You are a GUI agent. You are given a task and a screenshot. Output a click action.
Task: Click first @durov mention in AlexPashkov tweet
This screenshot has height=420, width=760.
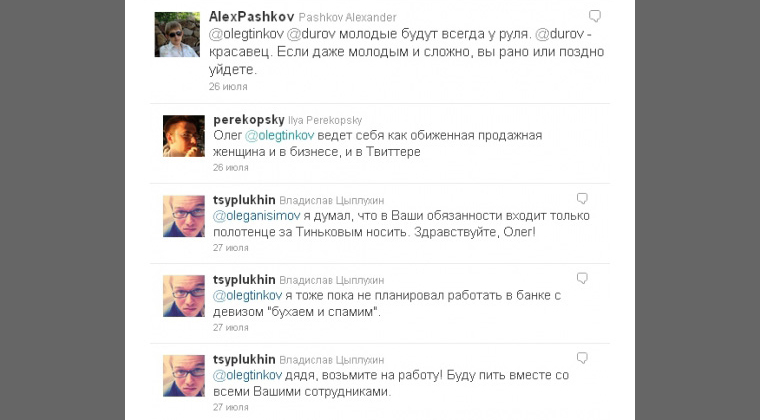pyautogui.click(x=311, y=34)
